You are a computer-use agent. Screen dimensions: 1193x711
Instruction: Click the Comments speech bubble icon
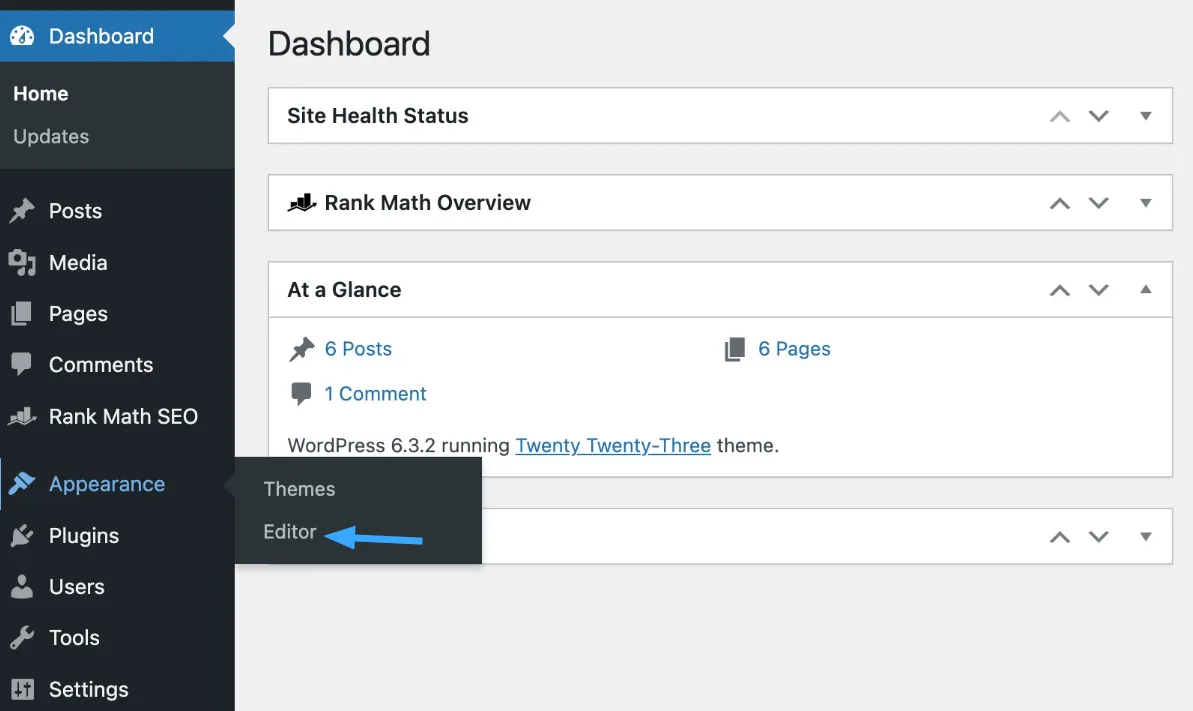click(21, 365)
